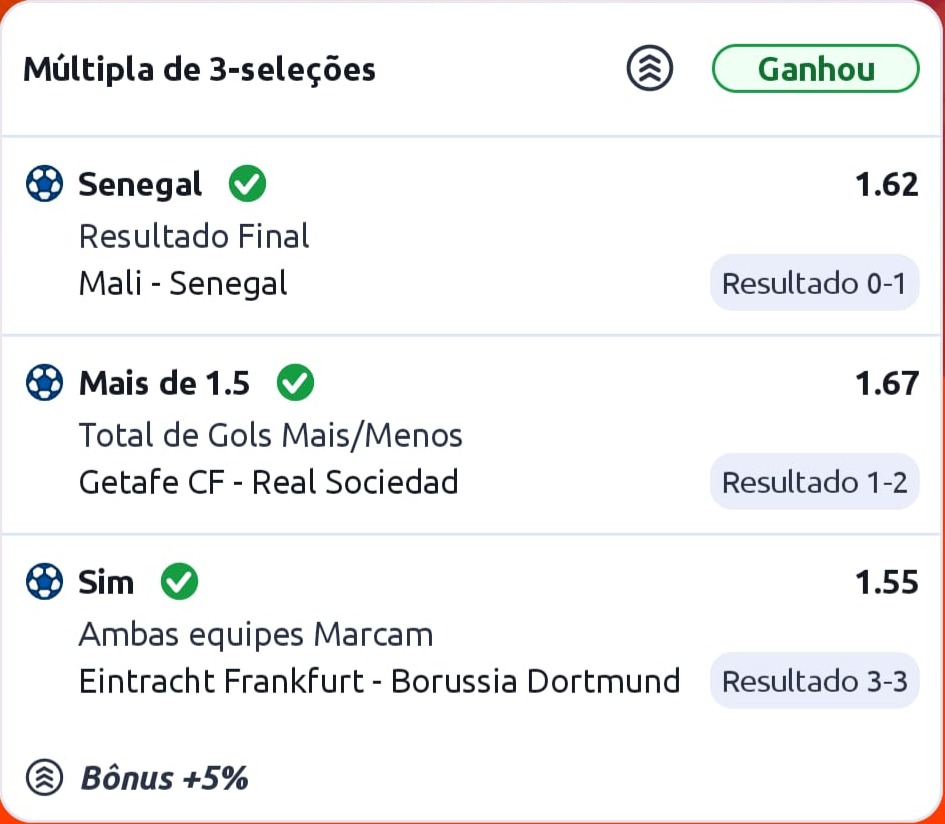The width and height of the screenshot is (945, 824).
Task: Click the Resultado 0-1 score badge
Action: coord(814,284)
